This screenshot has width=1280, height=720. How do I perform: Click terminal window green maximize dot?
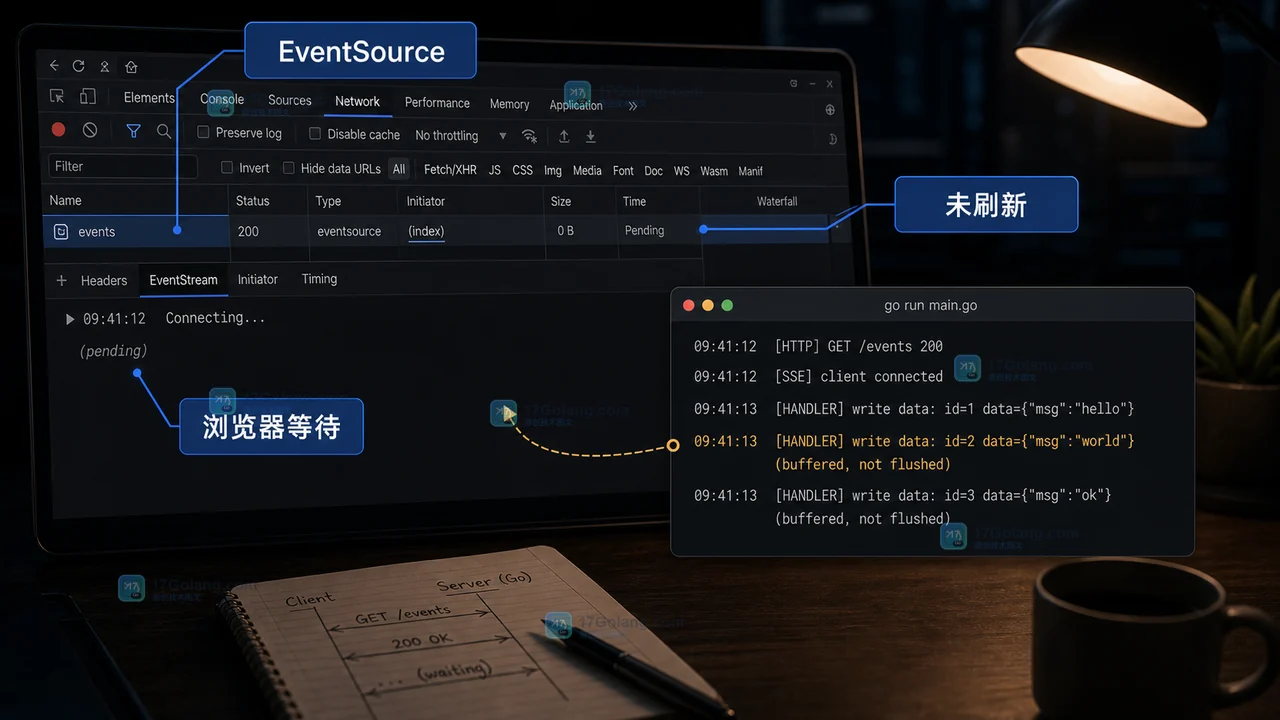pos(727,305)
